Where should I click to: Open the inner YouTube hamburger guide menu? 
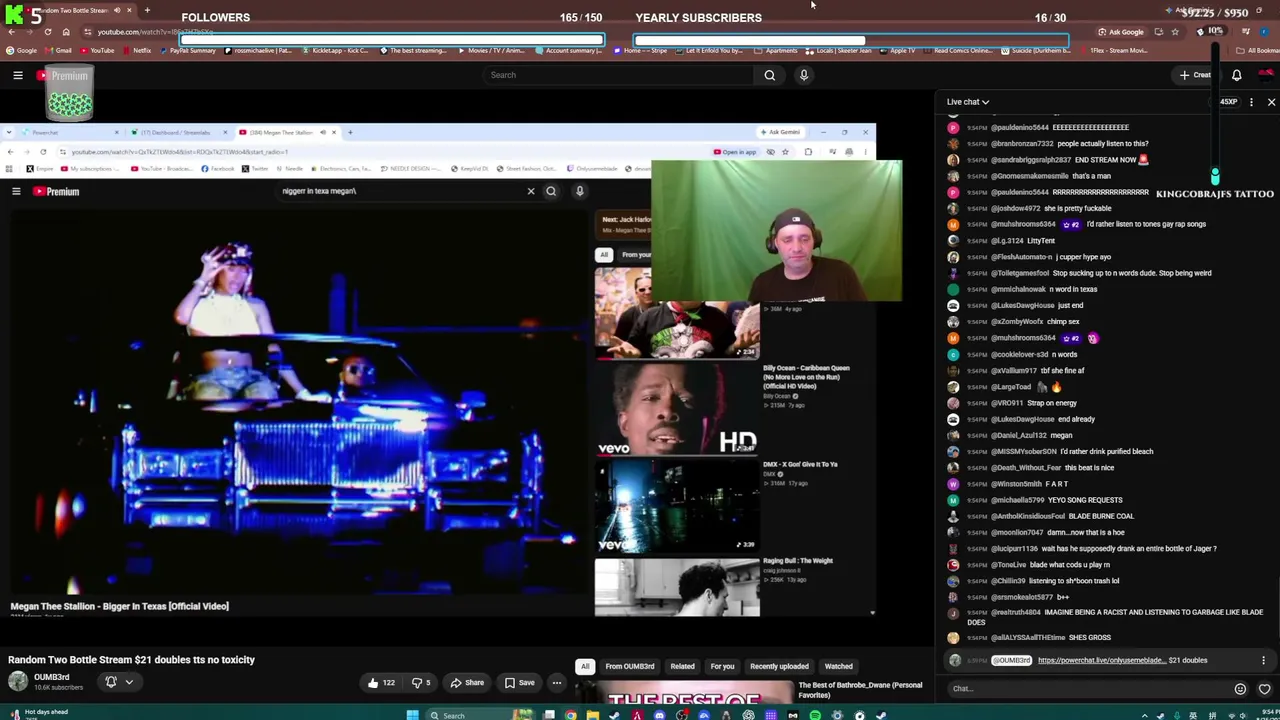coord(16,191)
